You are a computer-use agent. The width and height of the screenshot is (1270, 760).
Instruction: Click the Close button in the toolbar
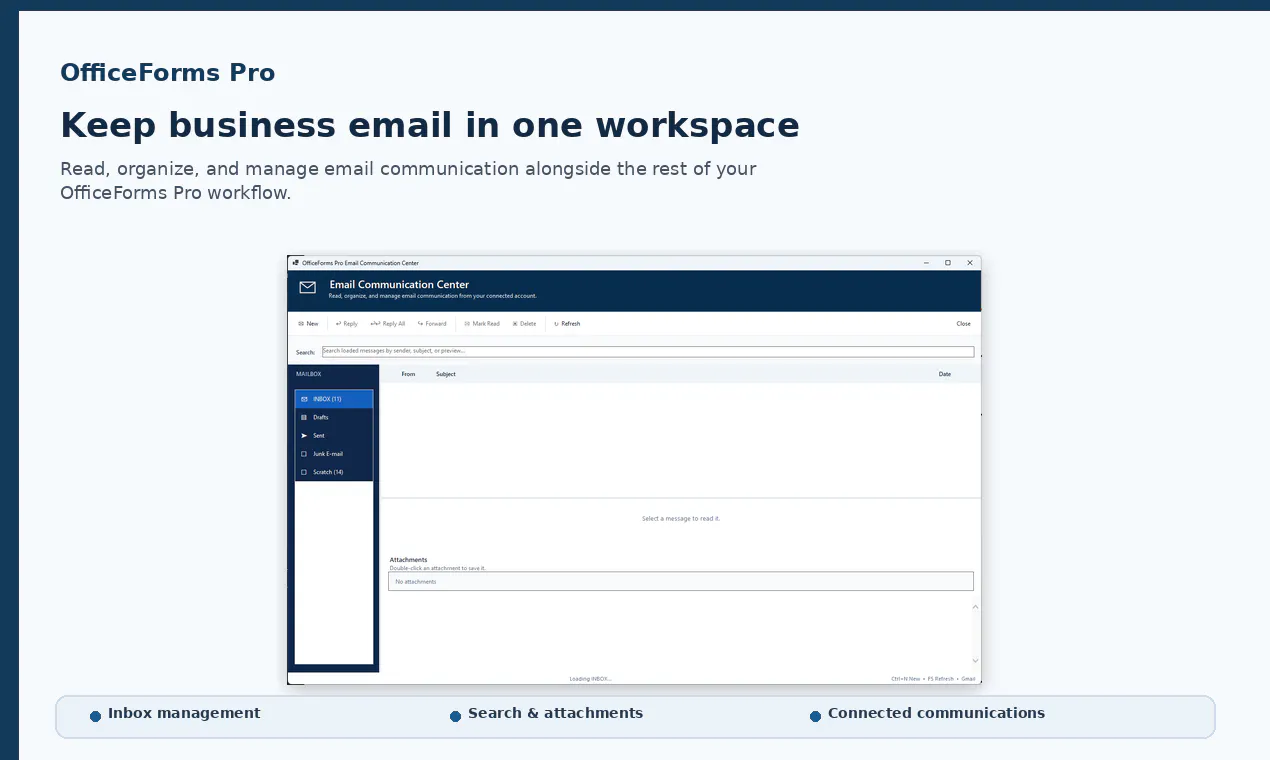(x=963, y=324)
